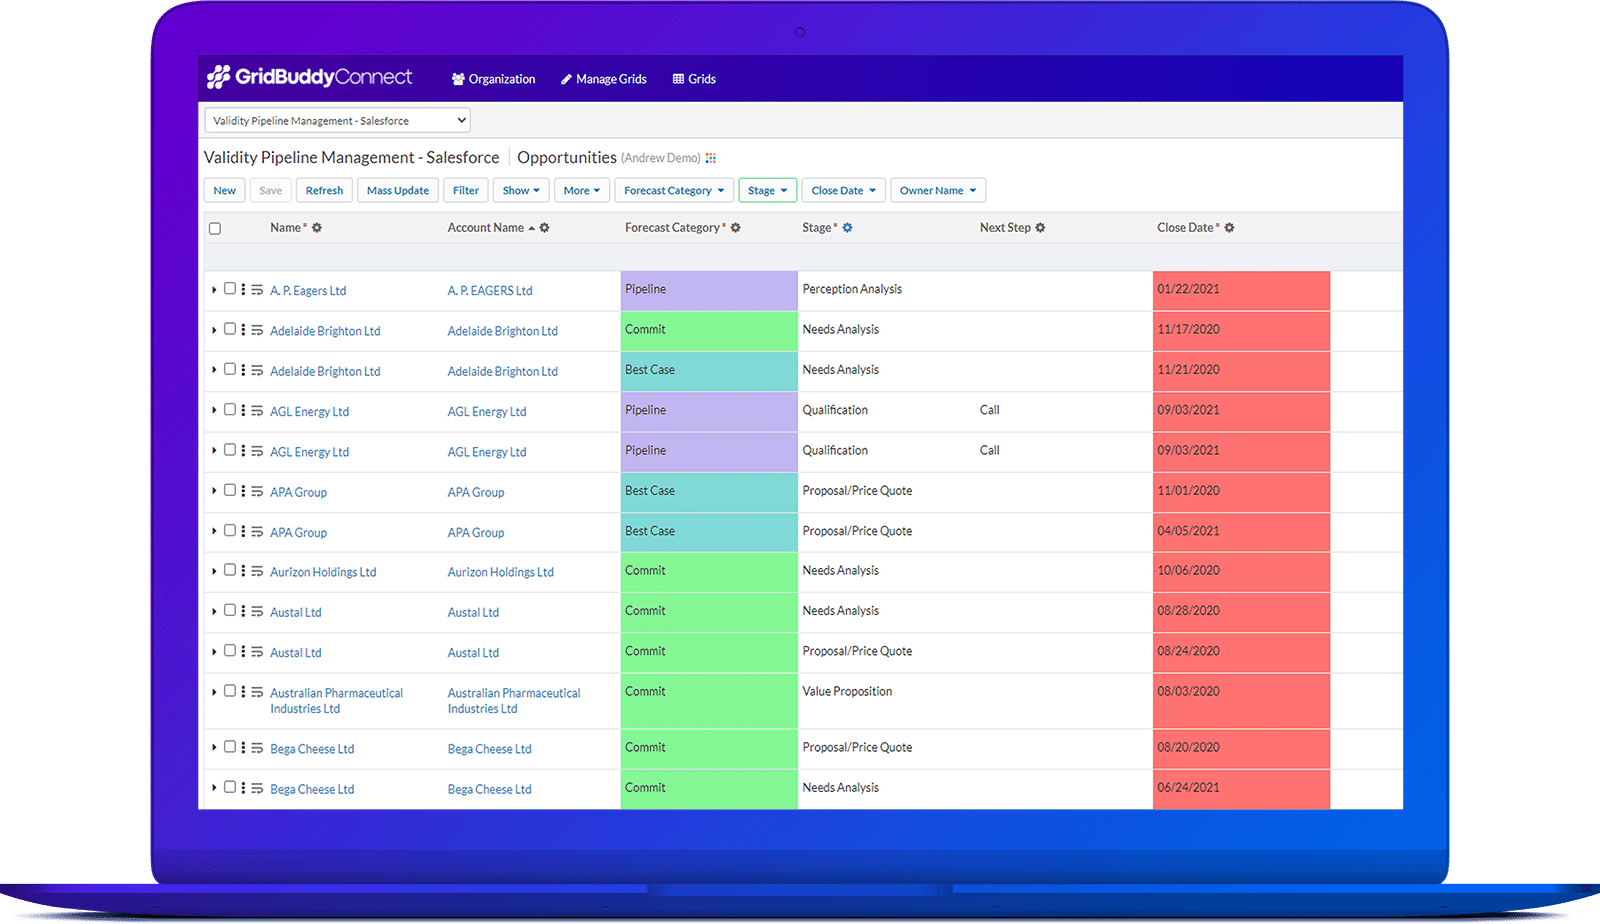Click the Mass Update button
This screenshot has height=924, width=1600.
pyautogui.click(x=398, y=190)
